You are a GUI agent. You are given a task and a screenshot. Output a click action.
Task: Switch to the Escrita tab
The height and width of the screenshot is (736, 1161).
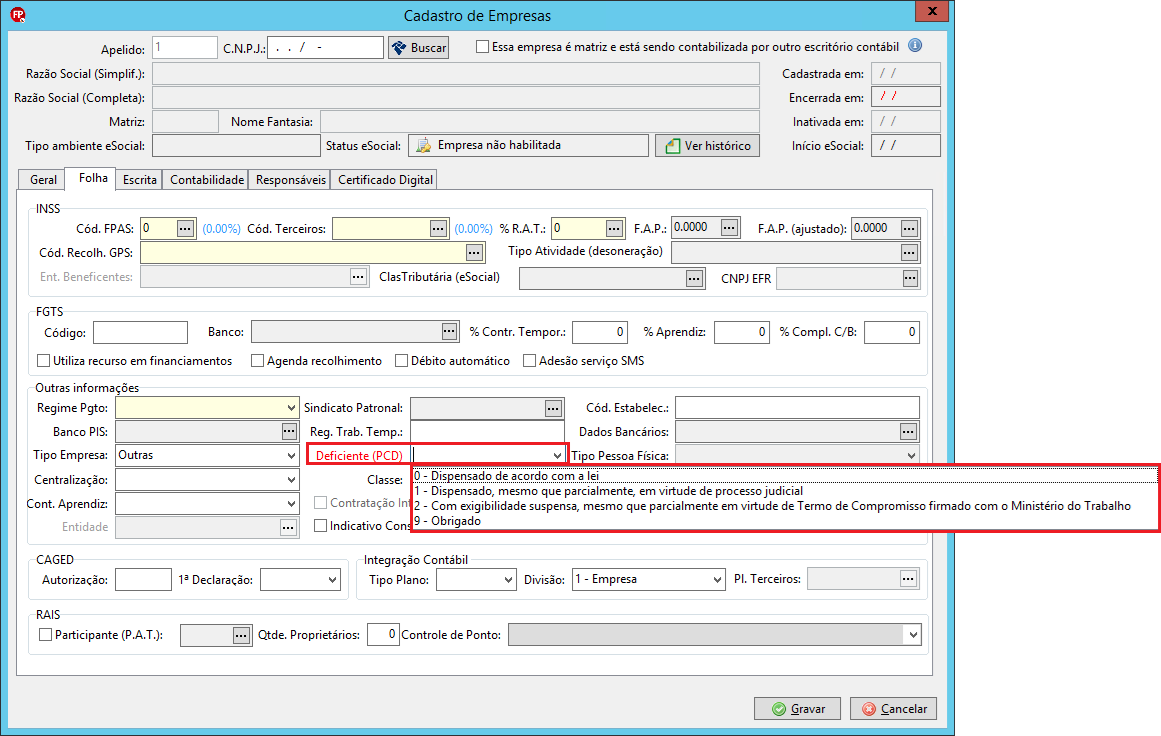pos(140,180)
